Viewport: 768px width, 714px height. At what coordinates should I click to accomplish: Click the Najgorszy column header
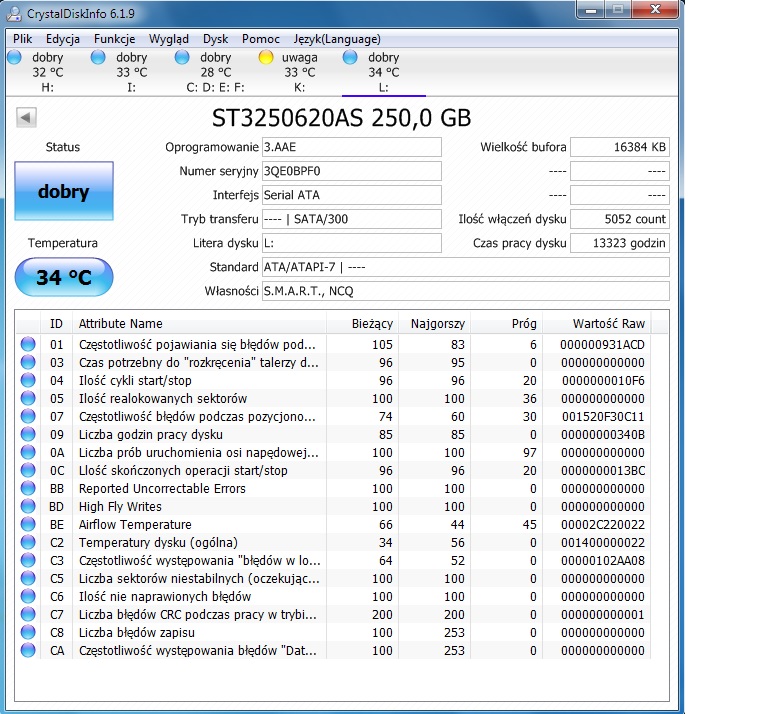tap(434, 324)
